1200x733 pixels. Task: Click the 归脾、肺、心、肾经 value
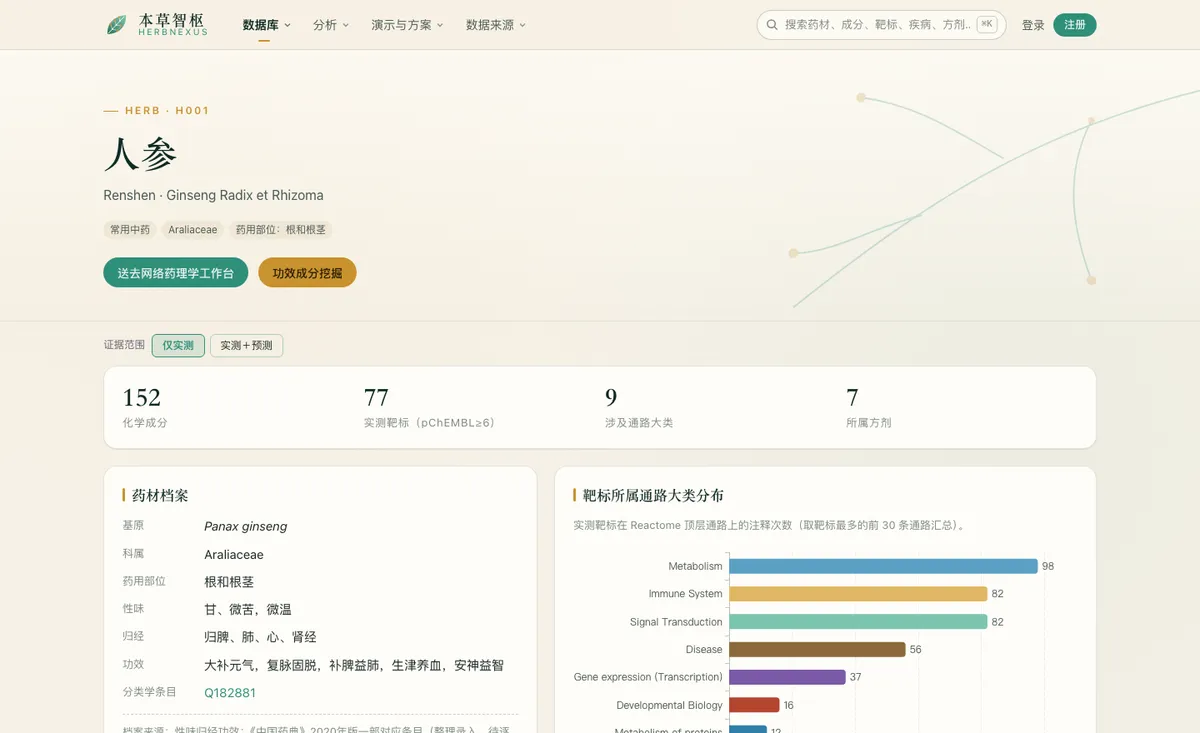260,637
